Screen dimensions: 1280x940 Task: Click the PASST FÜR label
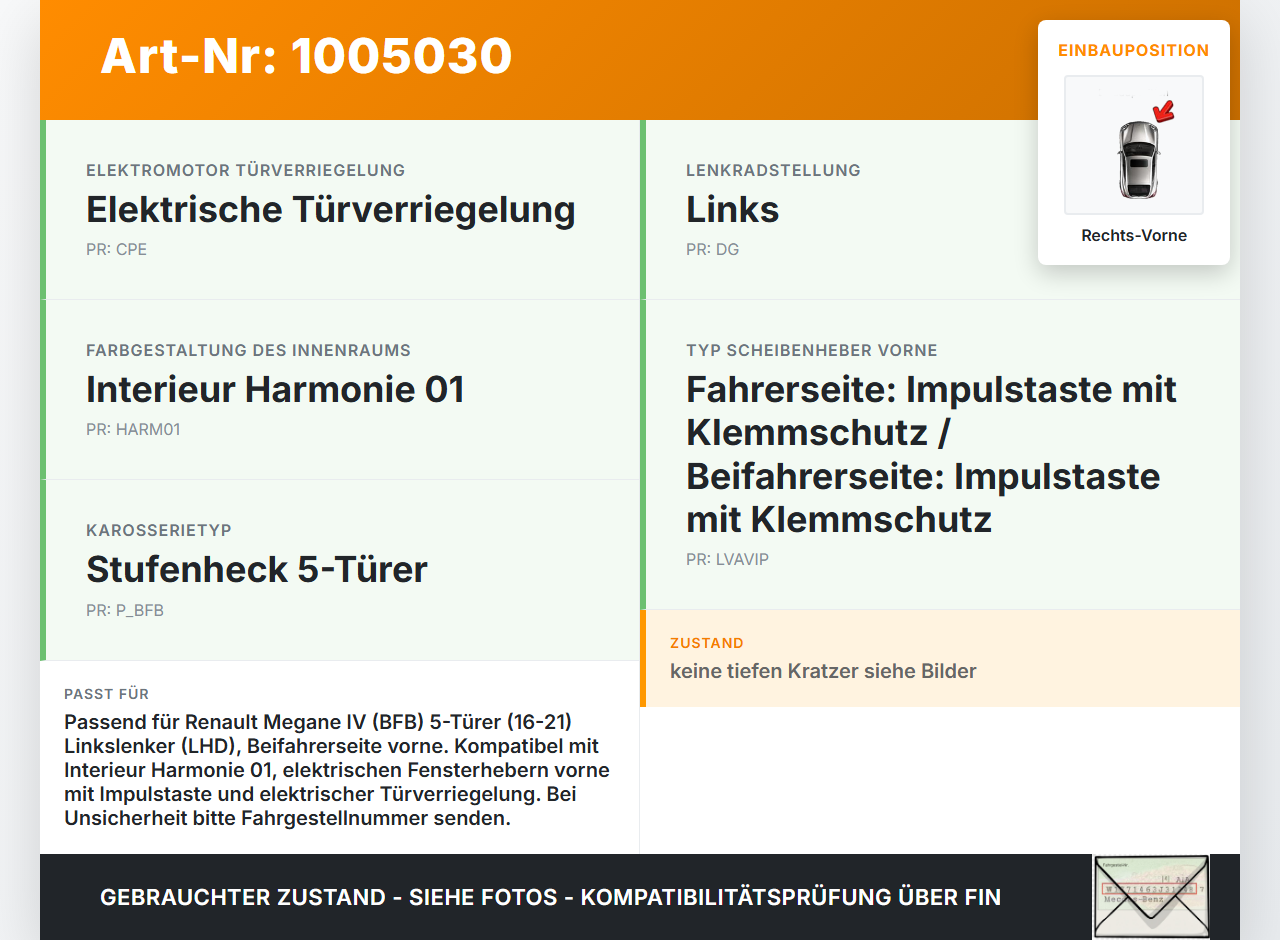(x=106, y=694)
